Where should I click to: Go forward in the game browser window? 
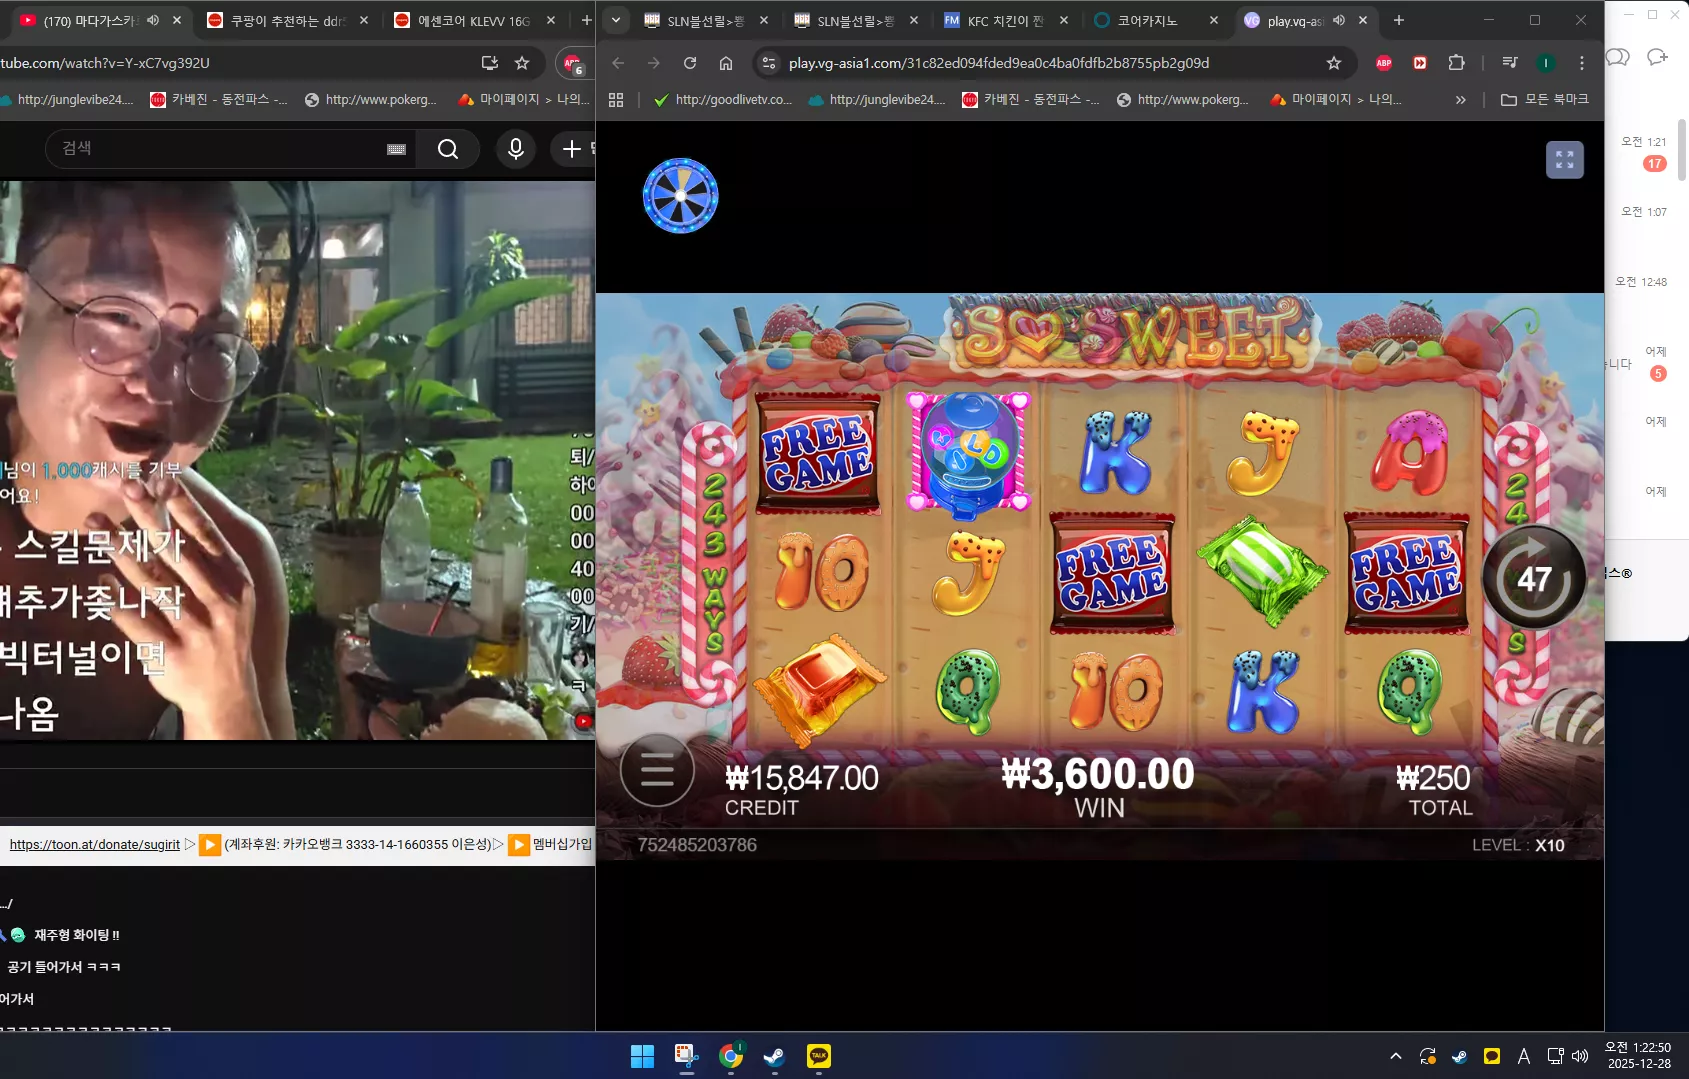654,63
